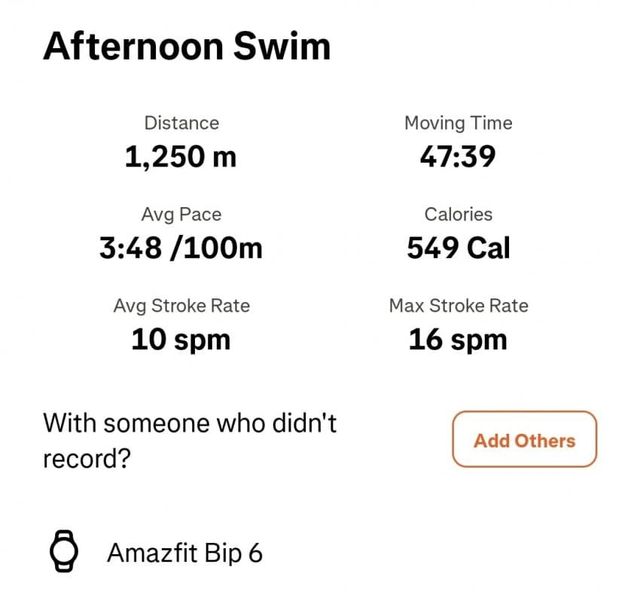Tap the 10 spm stroke rate value
The width and height of the screenshot is (640, 598).
click(181, 340)
